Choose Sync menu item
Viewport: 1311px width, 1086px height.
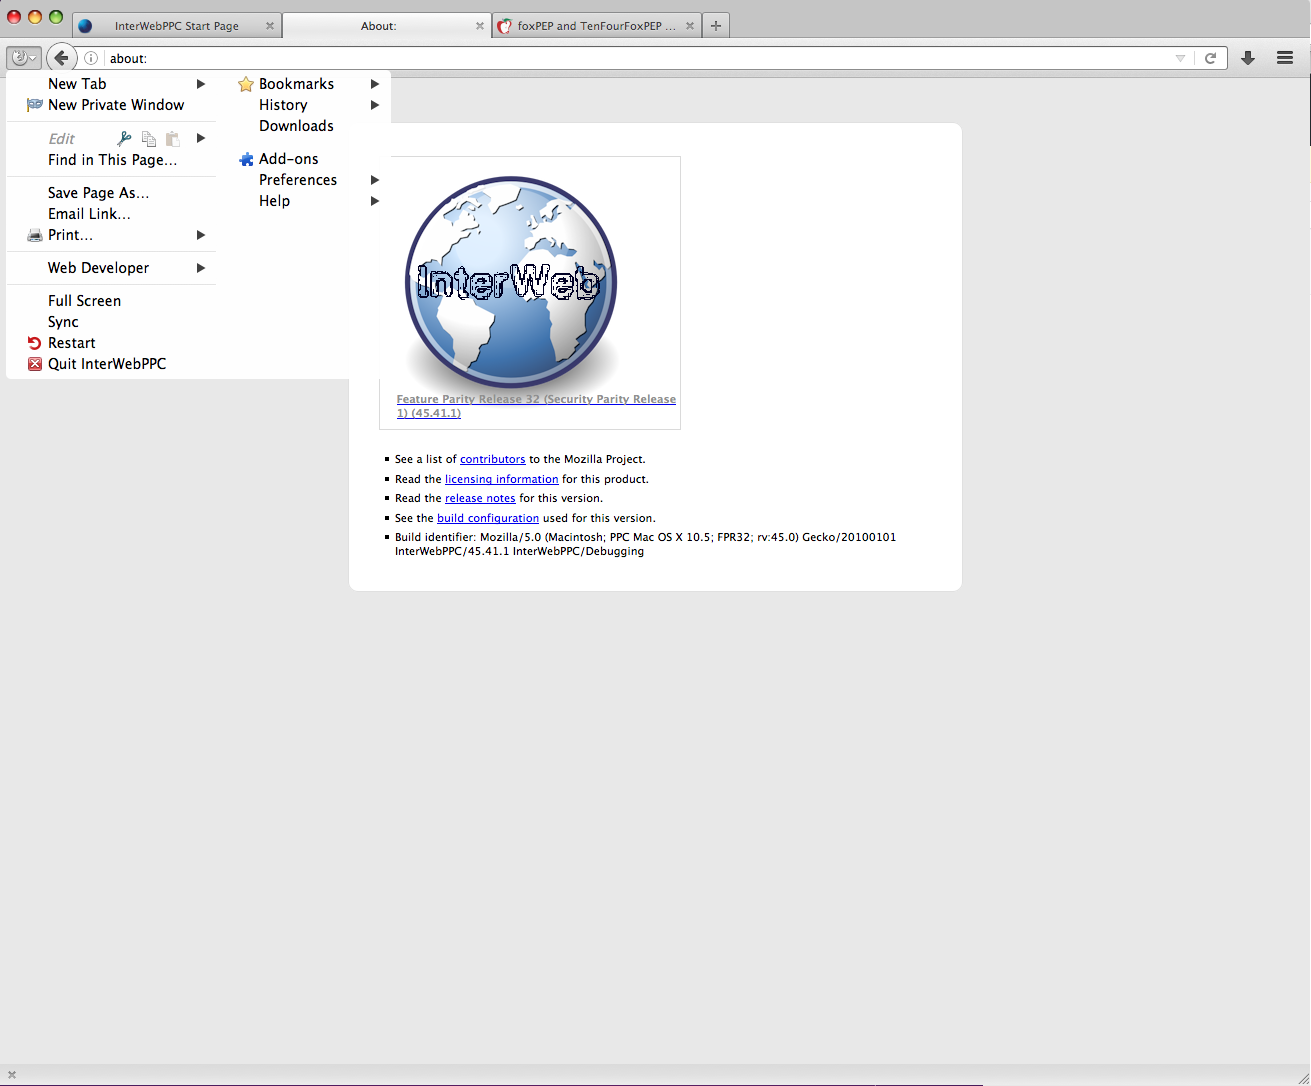point(111,322)
